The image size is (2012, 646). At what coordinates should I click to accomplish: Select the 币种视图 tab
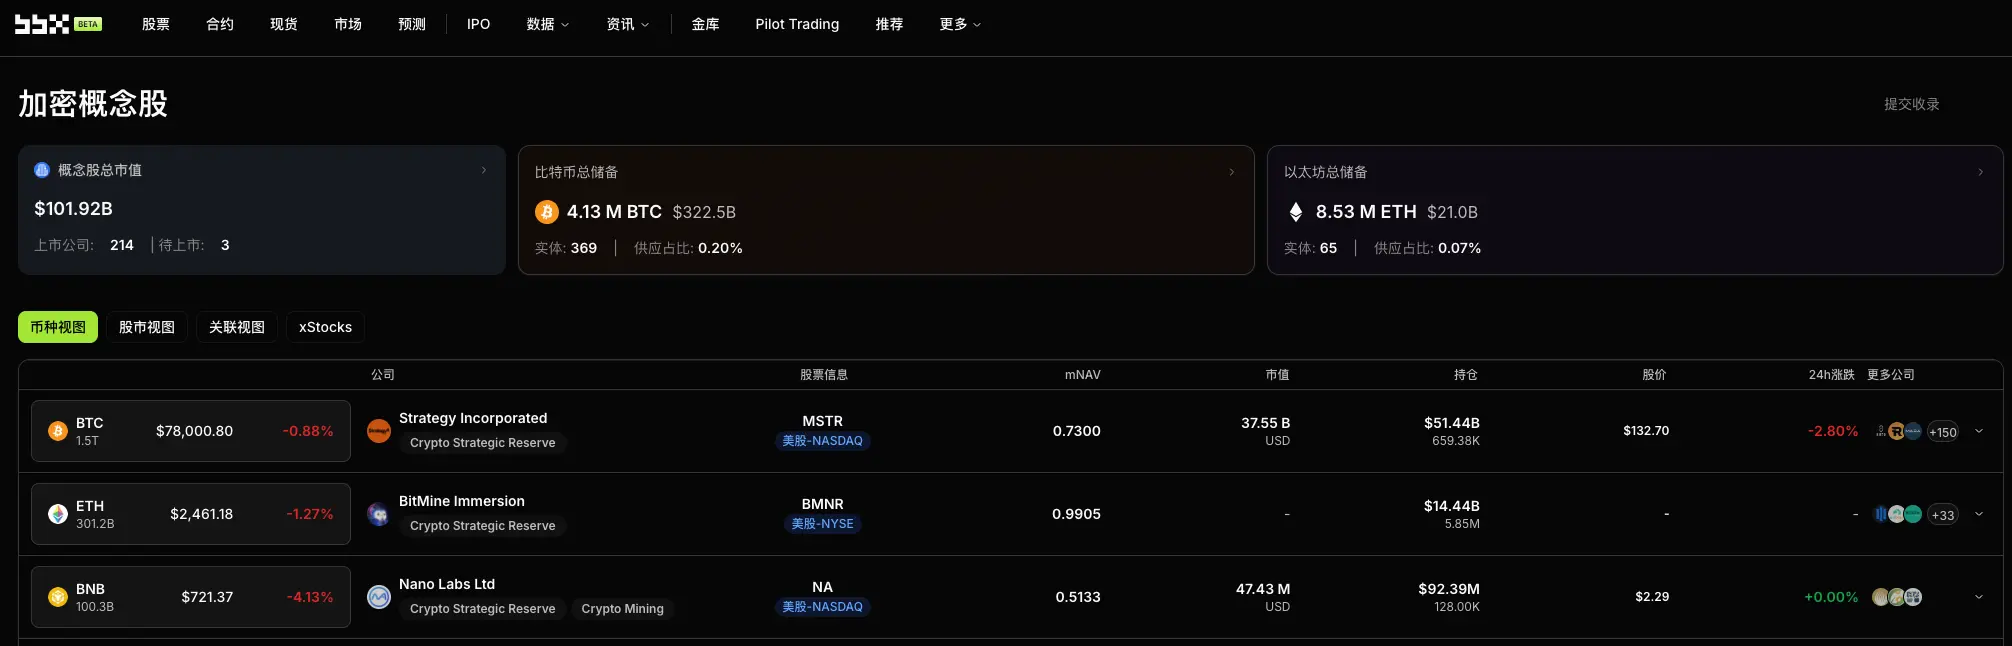pyautogui.click(x=58, y=327)
